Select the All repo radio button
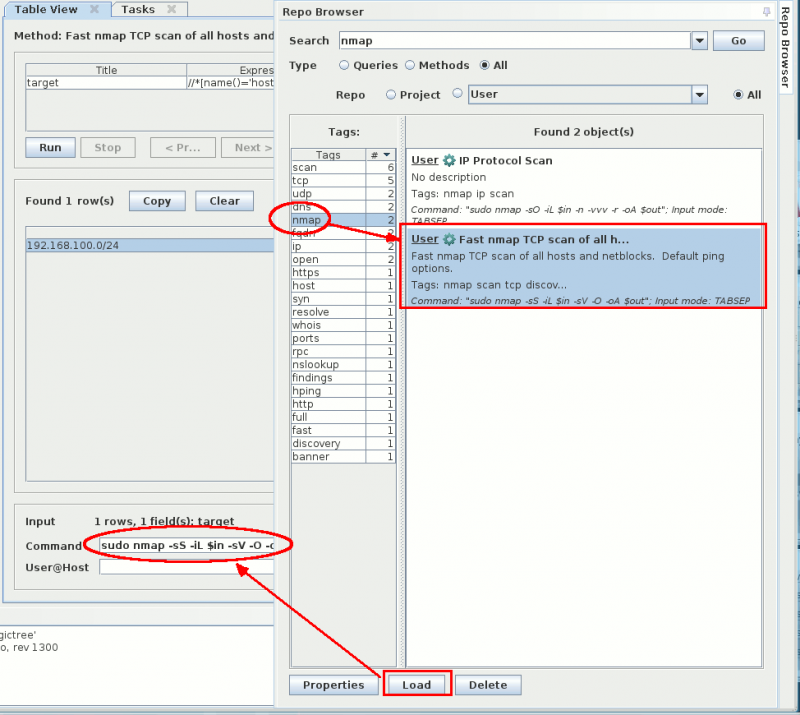 [x=739, y=95]
